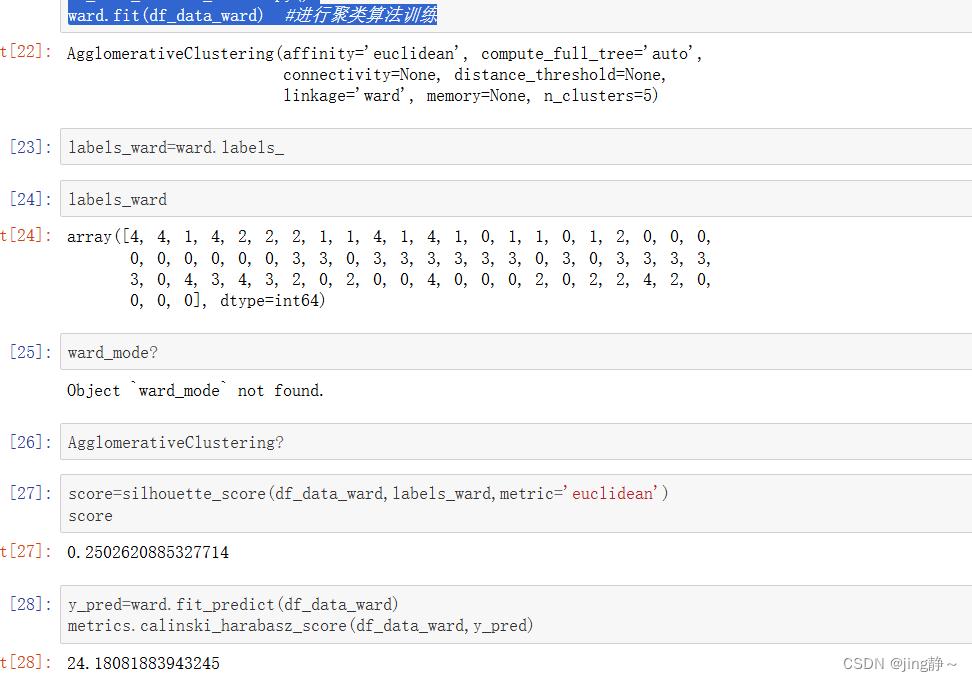The image size is (972, 682).
Task: Focus the AgglomerativeClustering? code cell
Action: [516, 442]
